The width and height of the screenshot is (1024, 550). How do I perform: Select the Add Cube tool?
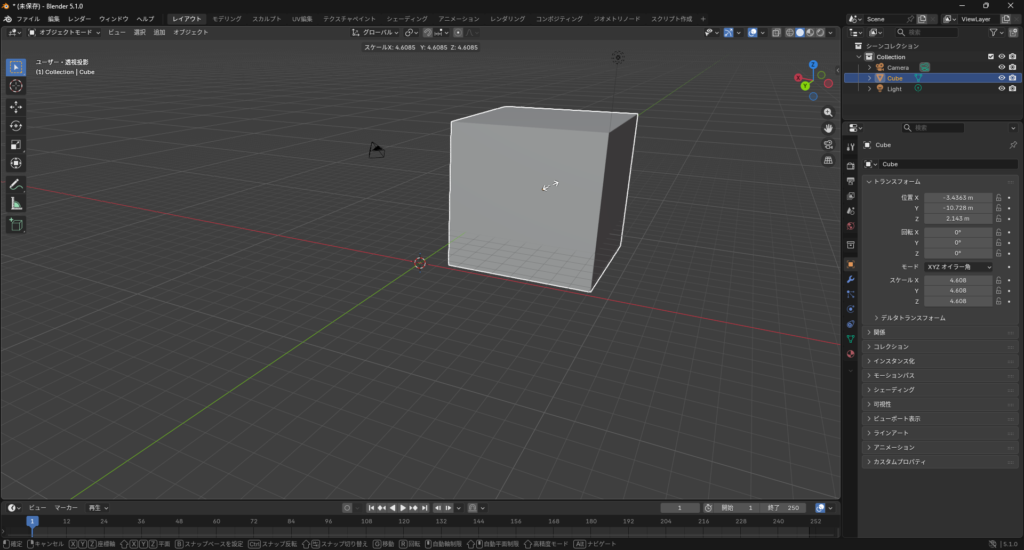[x=16, y=225]
